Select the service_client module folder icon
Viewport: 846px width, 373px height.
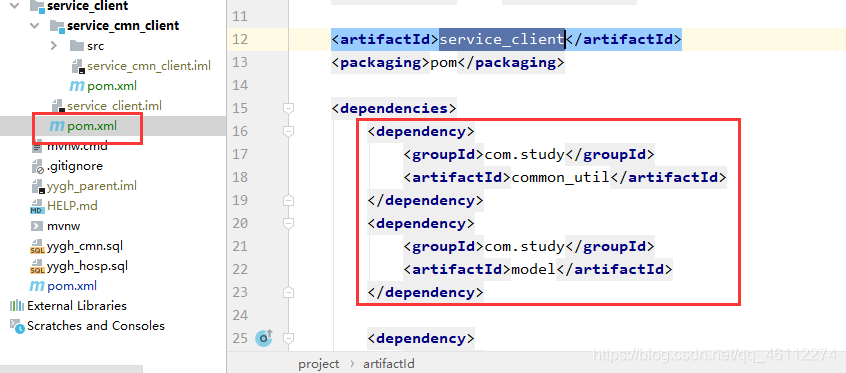coord(36,6)
